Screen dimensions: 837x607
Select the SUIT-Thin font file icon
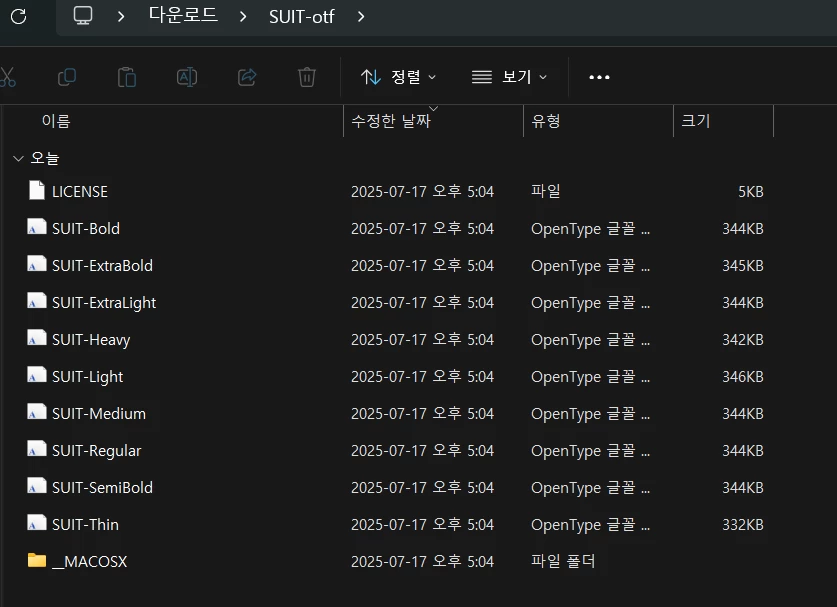point(37,523)
